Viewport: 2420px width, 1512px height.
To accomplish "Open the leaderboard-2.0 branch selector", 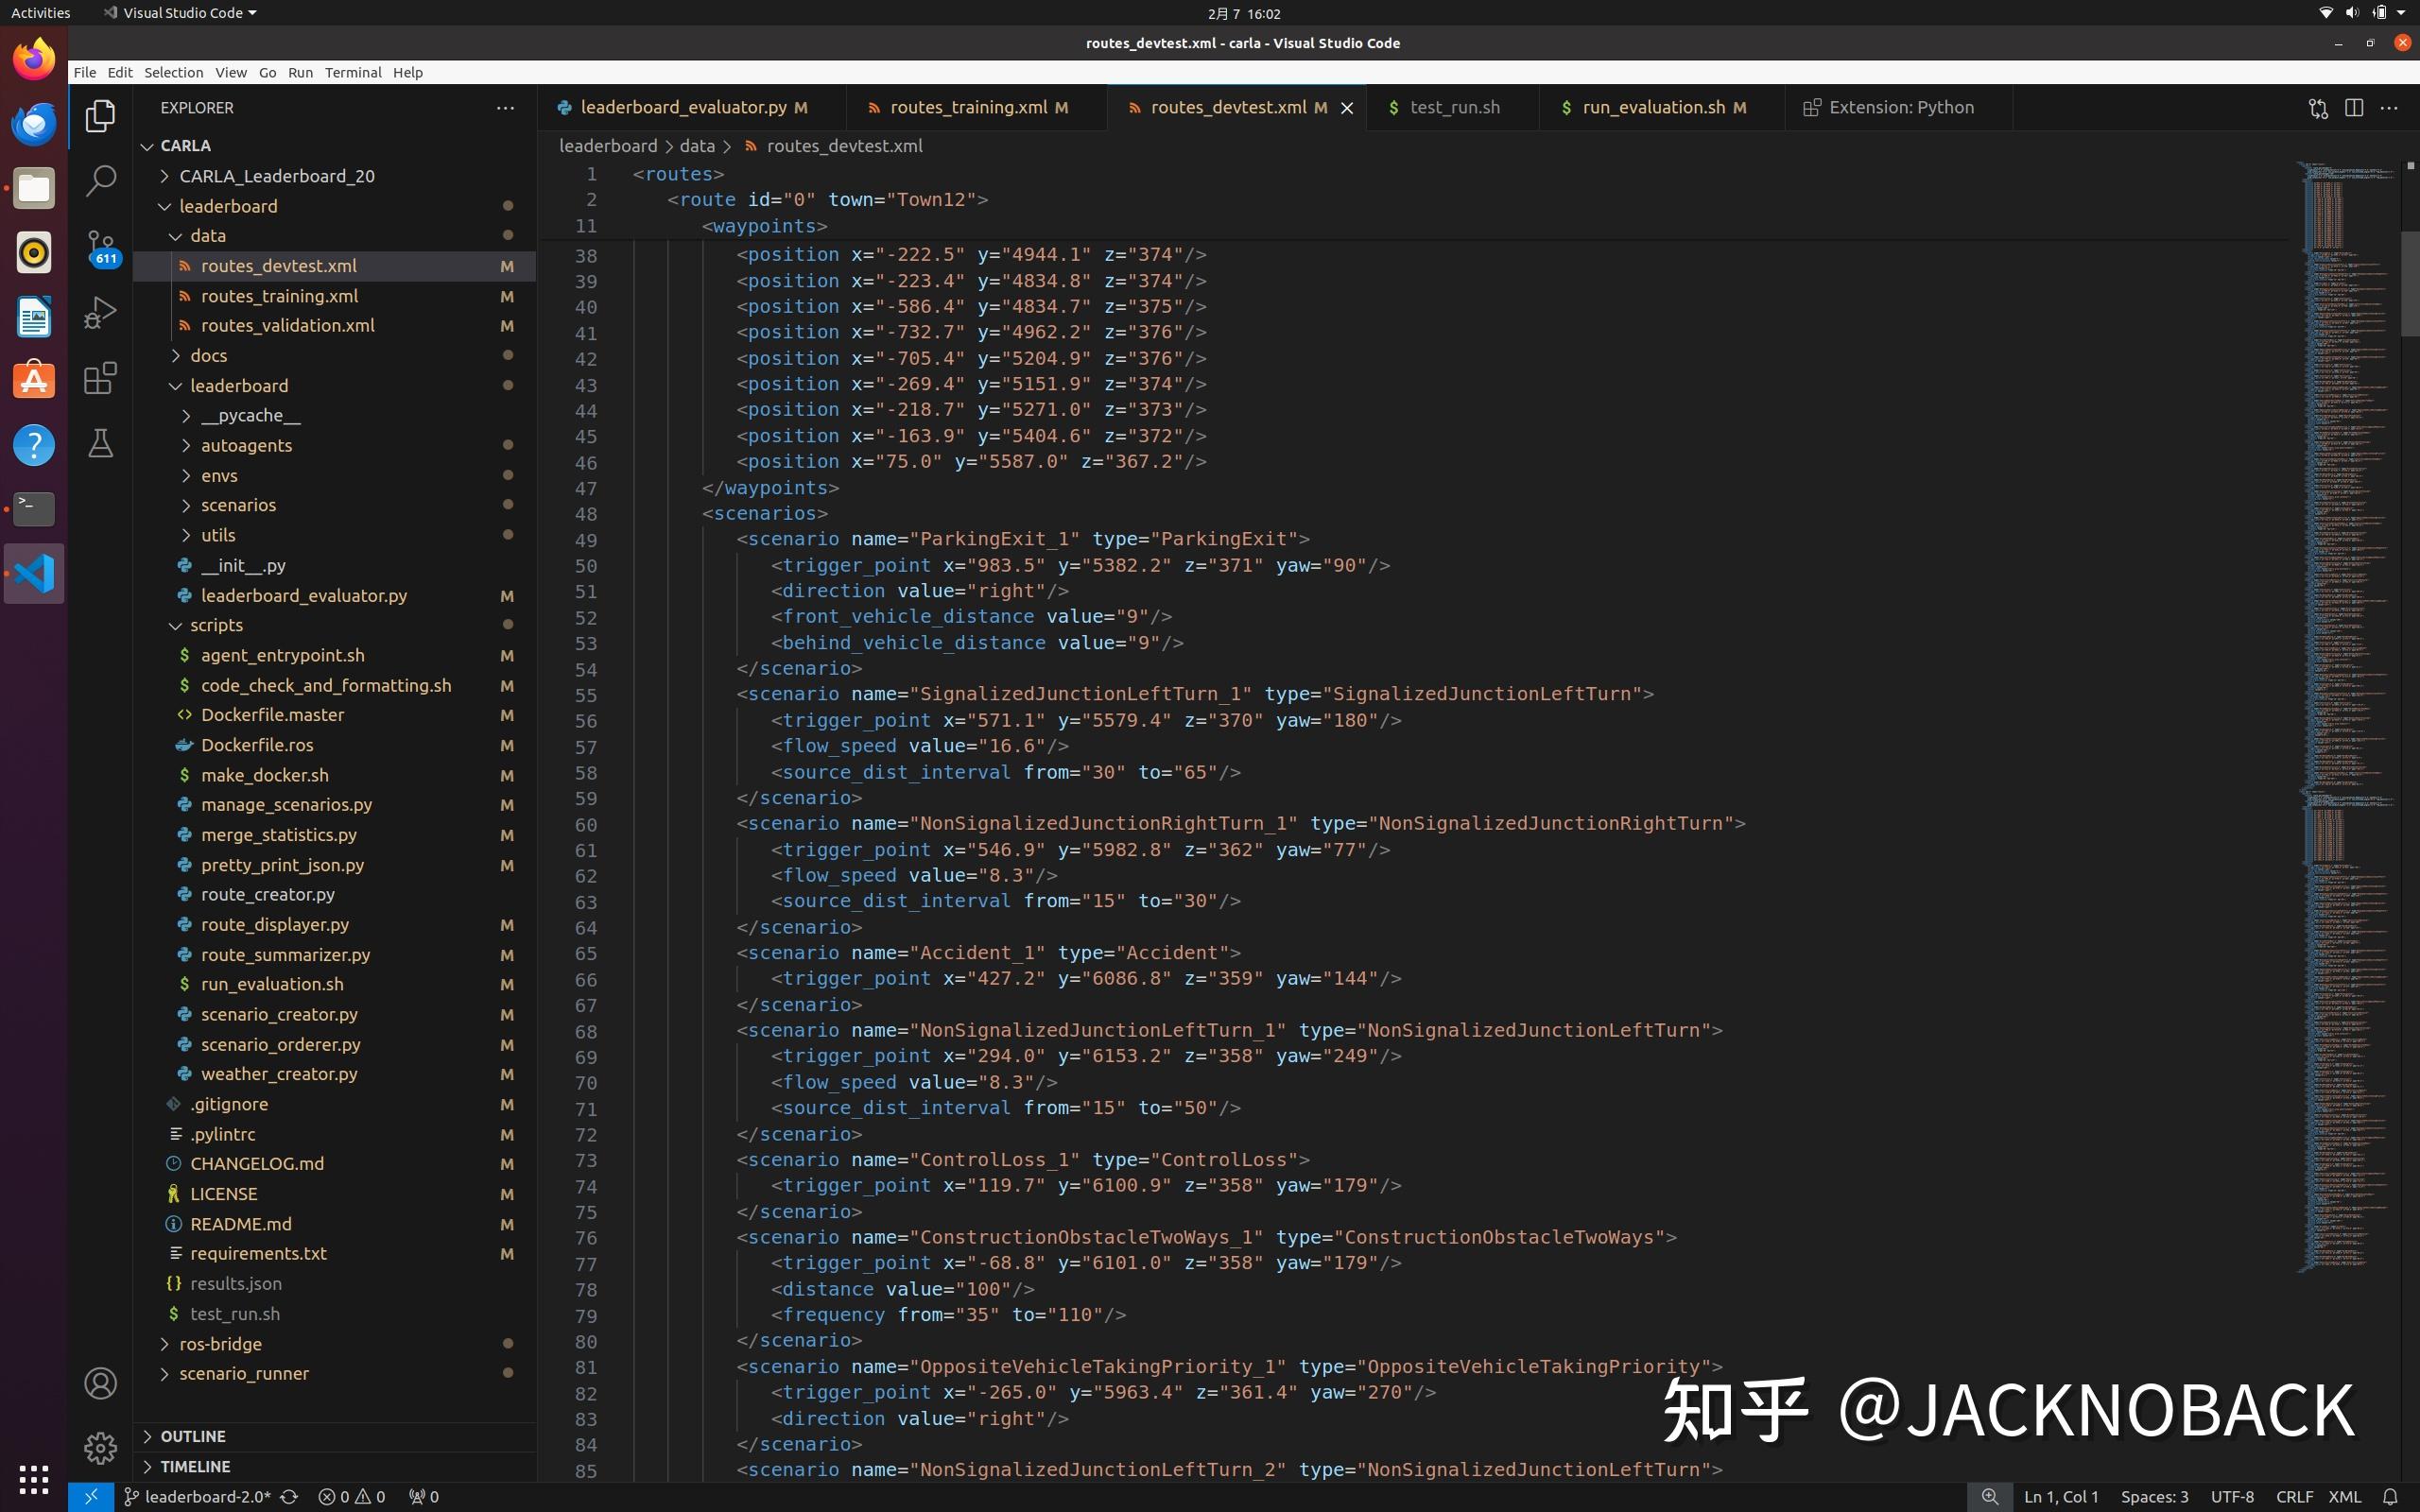I will (x=197, y=1497).
